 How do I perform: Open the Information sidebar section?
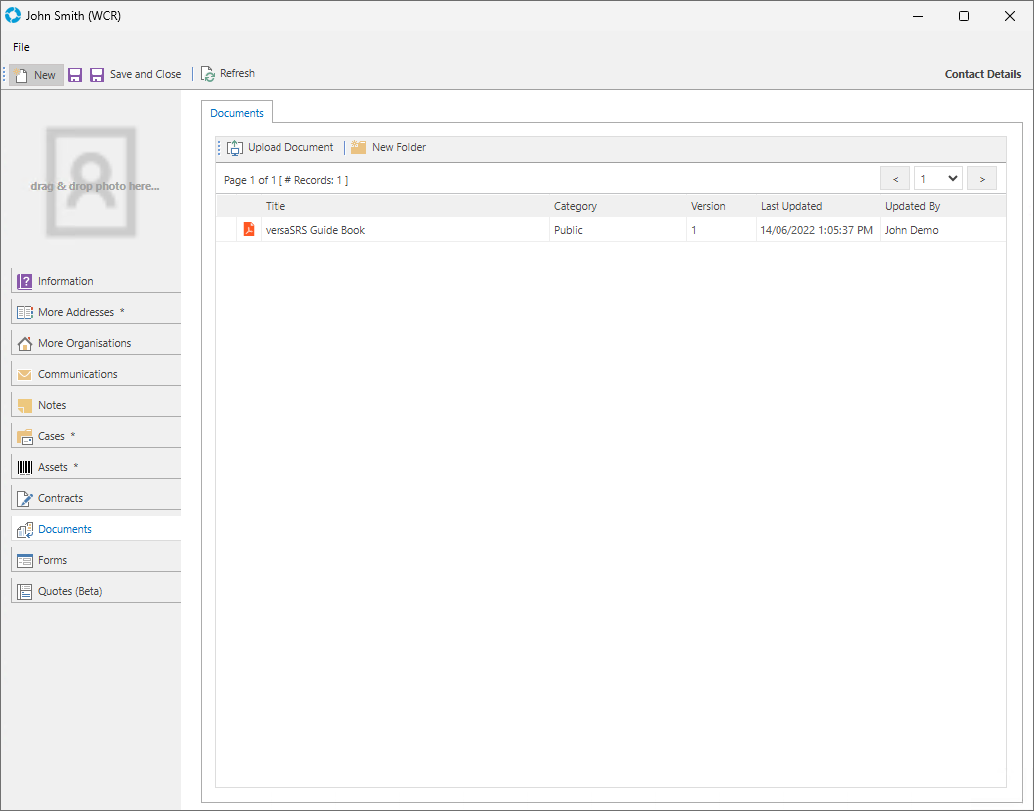(x=66, y=282)
